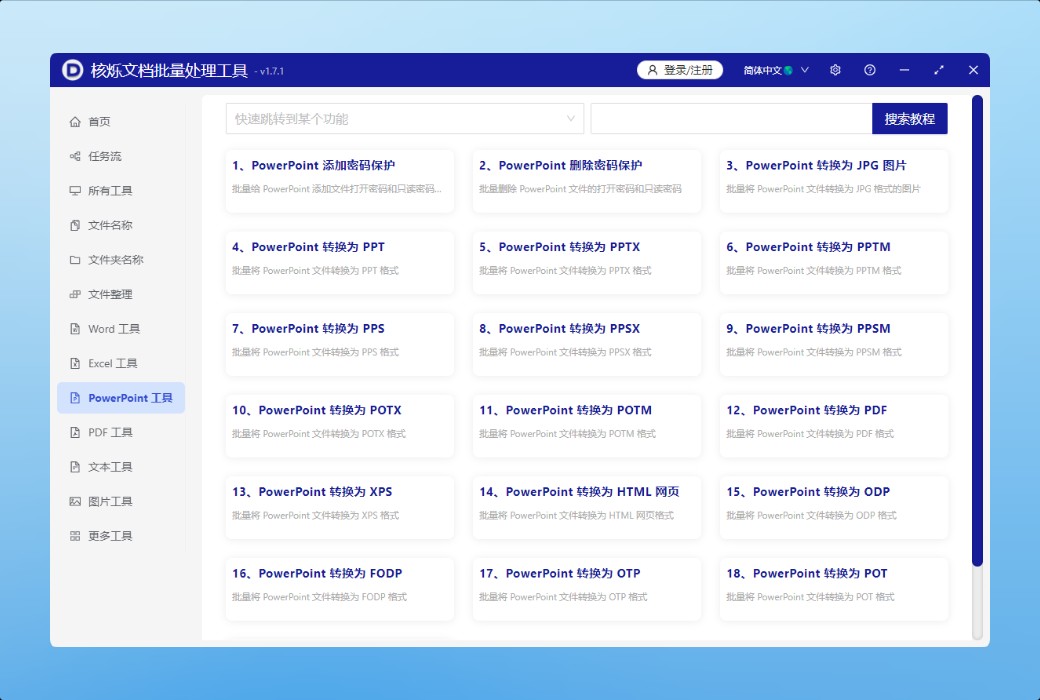Viewport: 1040px width, 700px height.
Task: Open the 简体中文 language dropdown
Action: (776, 70)
